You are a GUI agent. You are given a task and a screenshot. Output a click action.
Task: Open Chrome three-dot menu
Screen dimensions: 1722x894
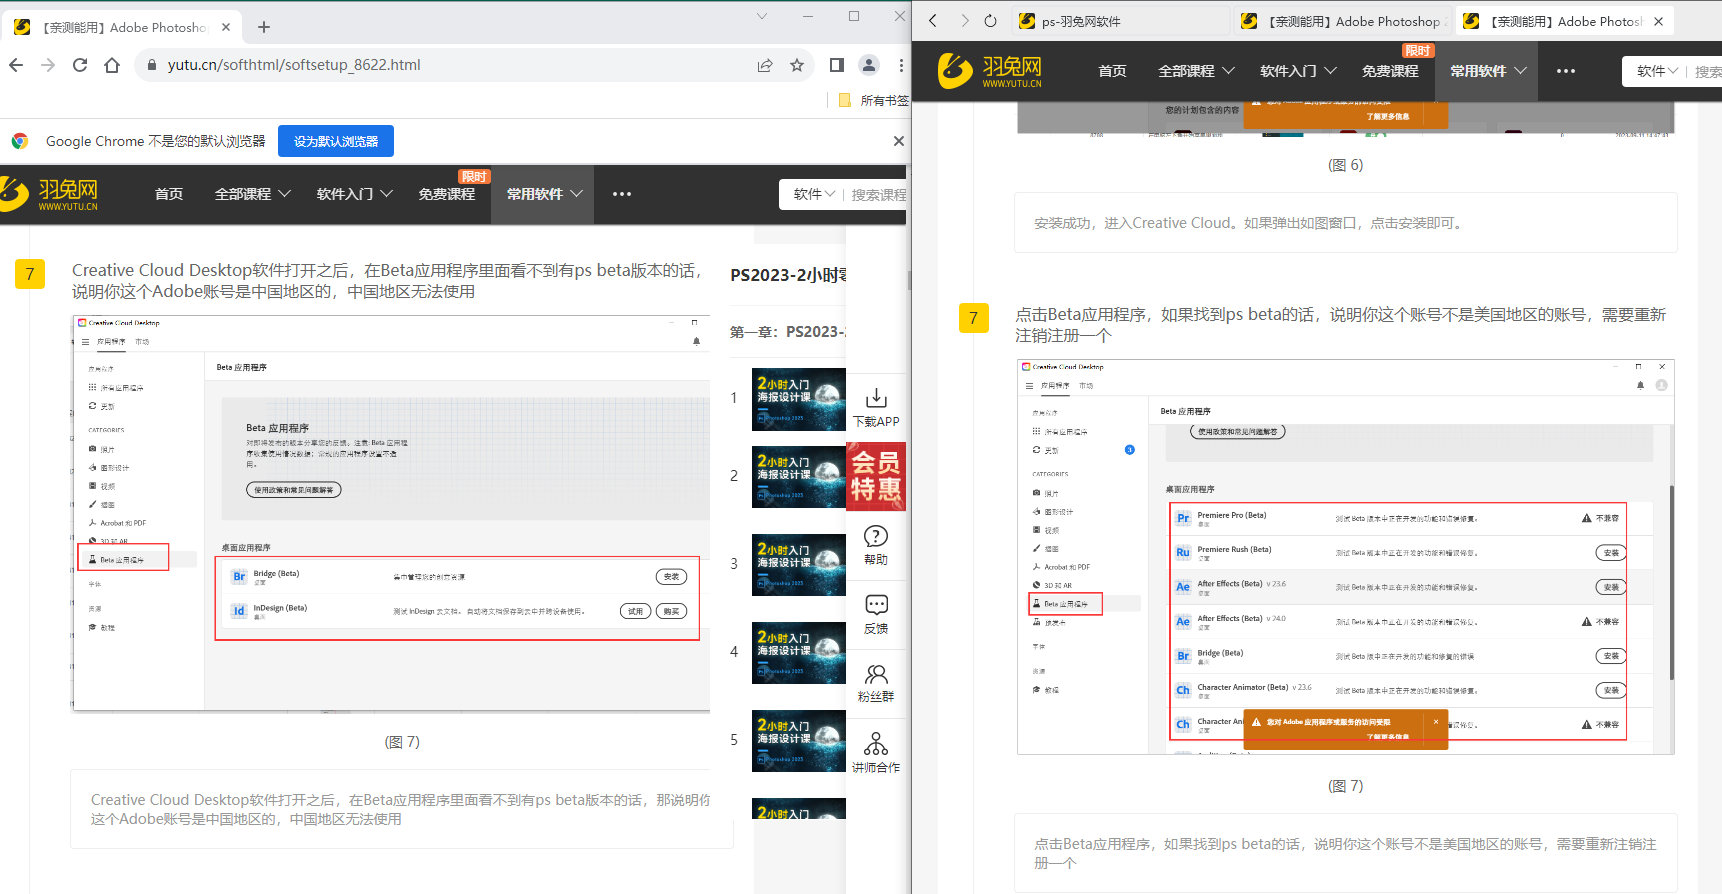[901, 65]
